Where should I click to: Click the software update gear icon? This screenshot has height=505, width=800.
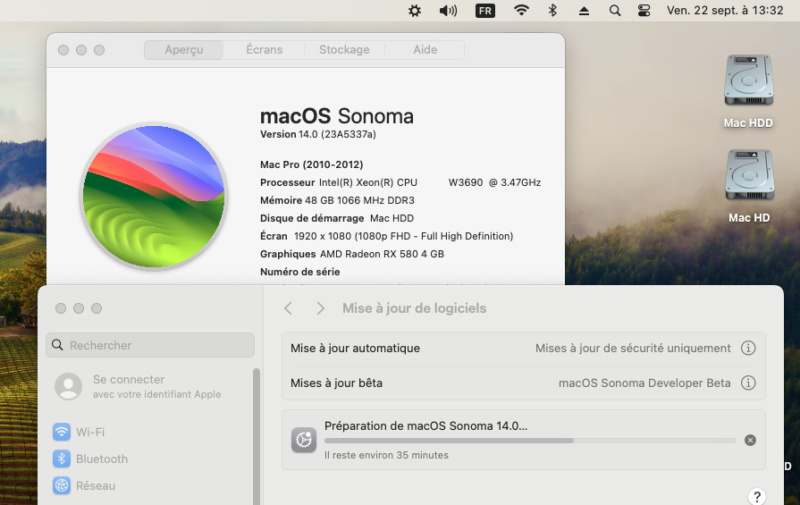(x=304, y=440)
